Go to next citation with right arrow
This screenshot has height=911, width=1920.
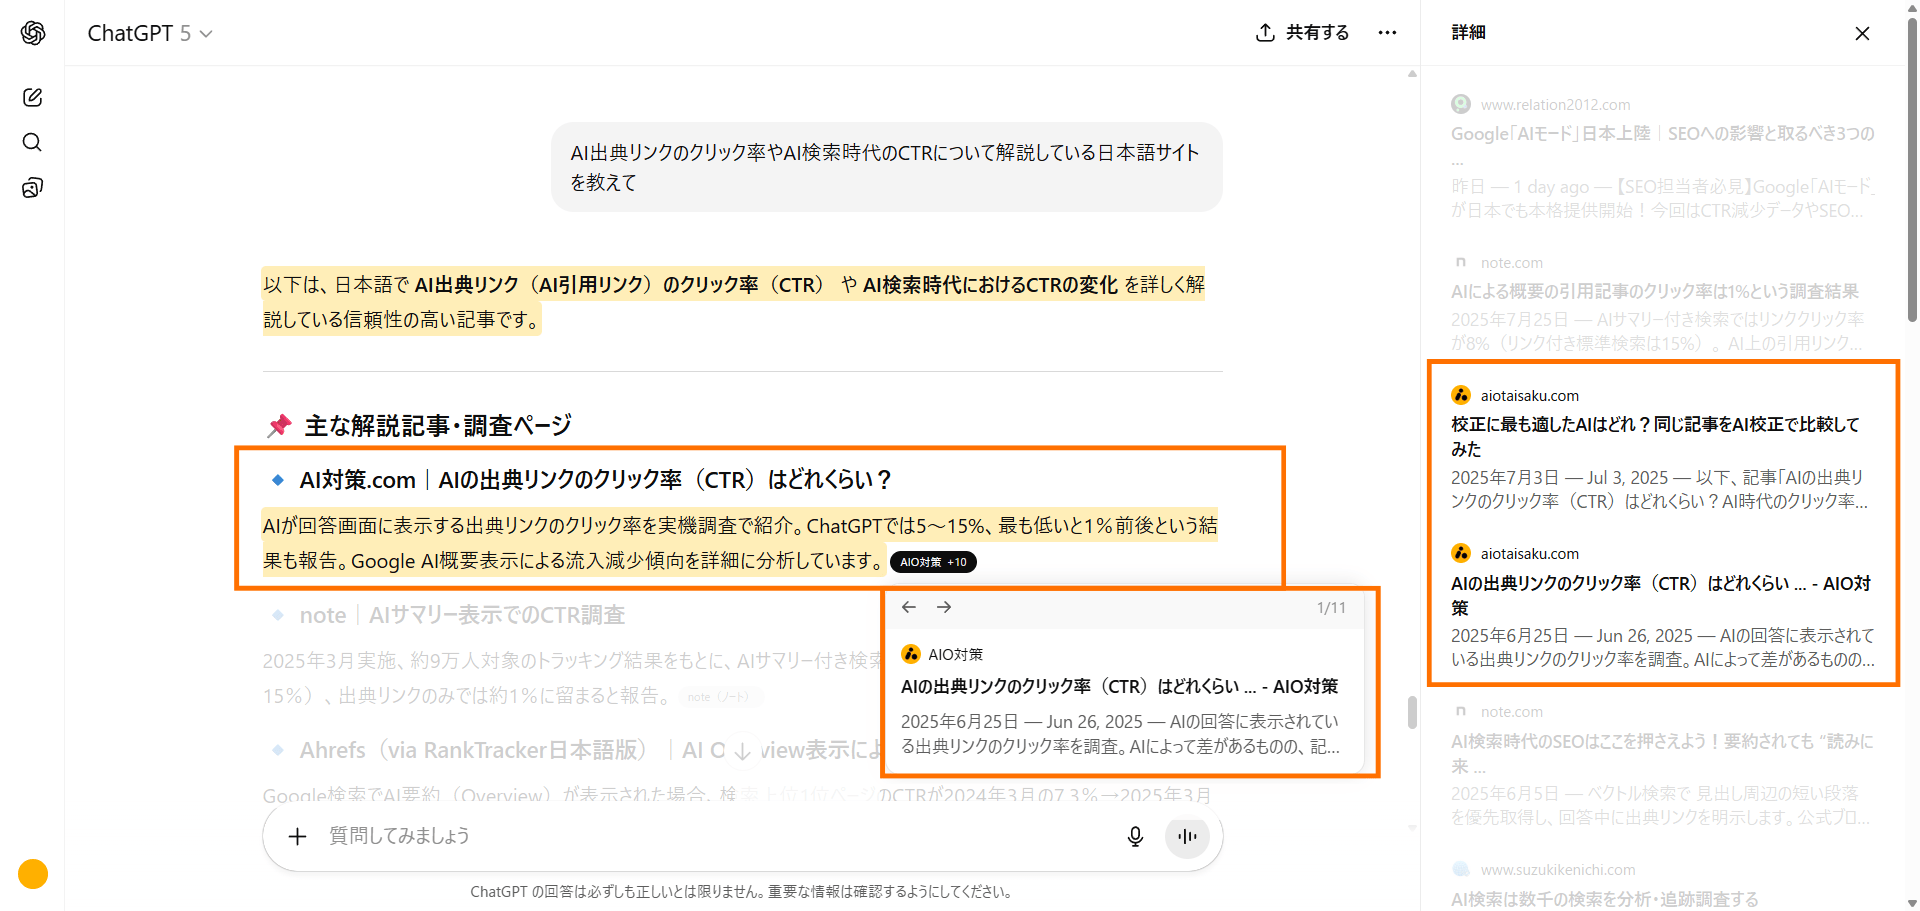pos(944,607)
